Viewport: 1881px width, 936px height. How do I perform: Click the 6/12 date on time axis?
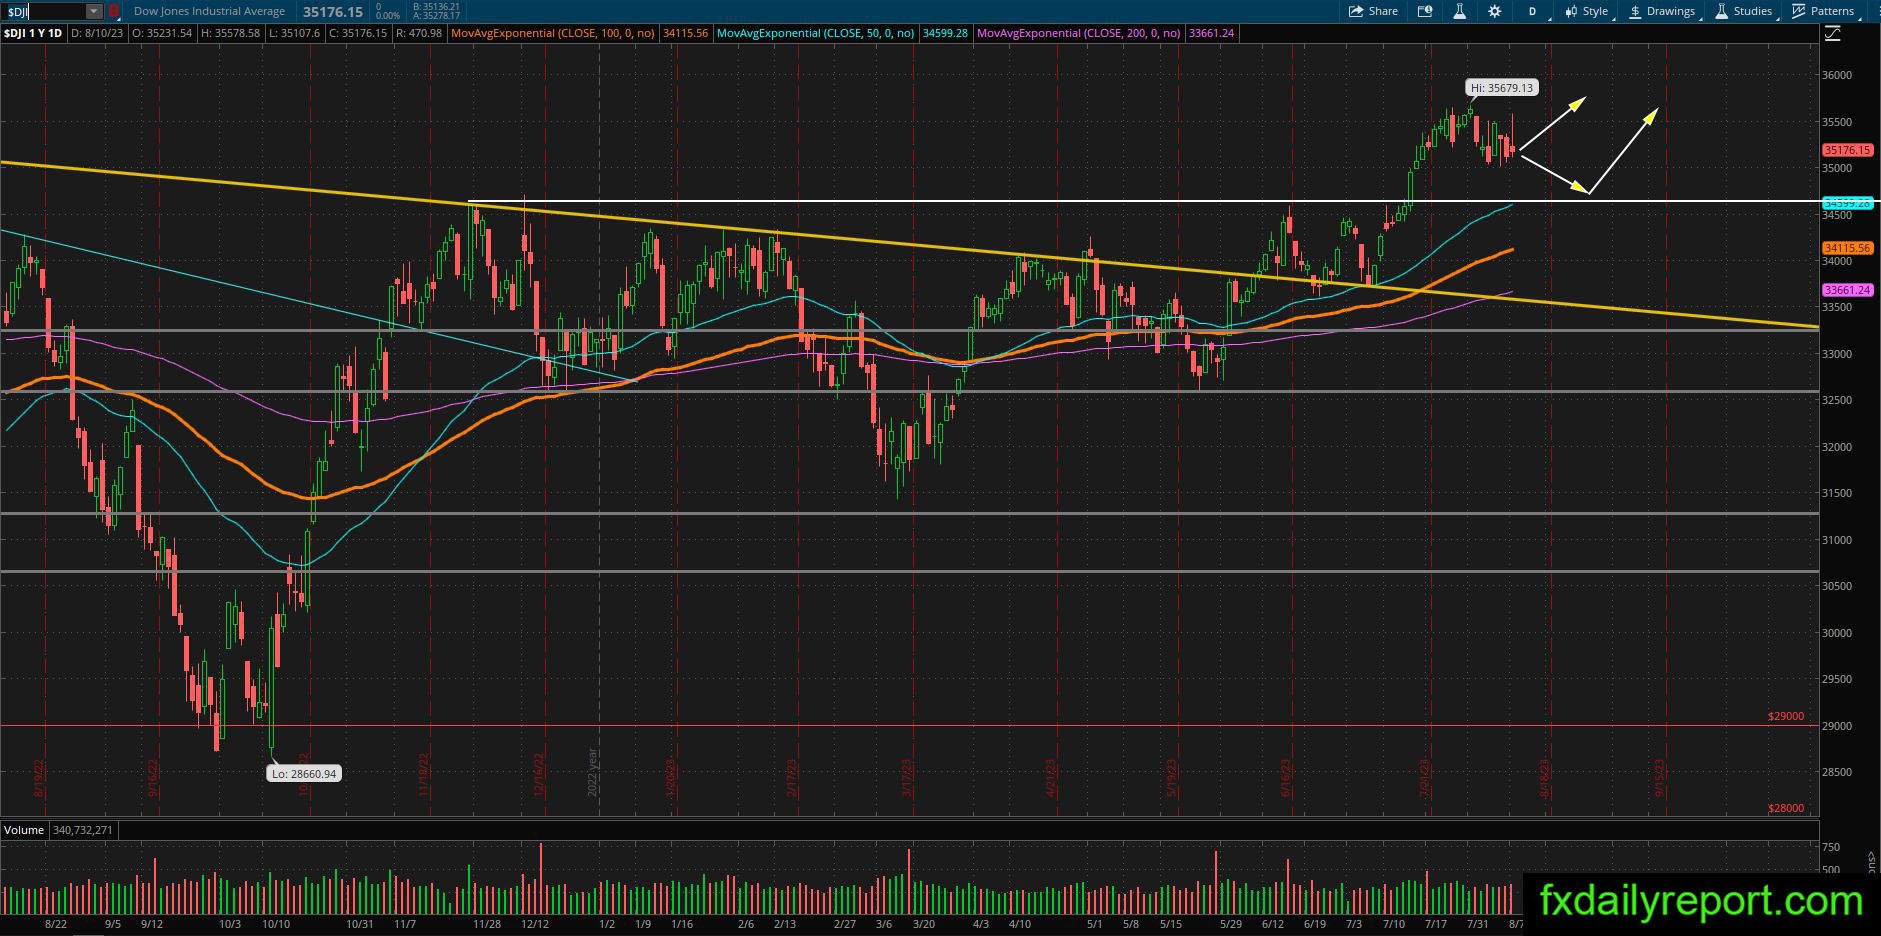point(1273,924)
